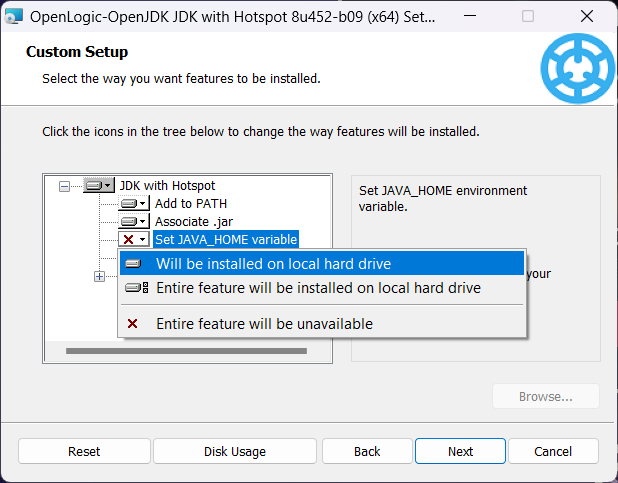
Task: Open the Add to PATH install-state icon
Action: pos(133,204)
